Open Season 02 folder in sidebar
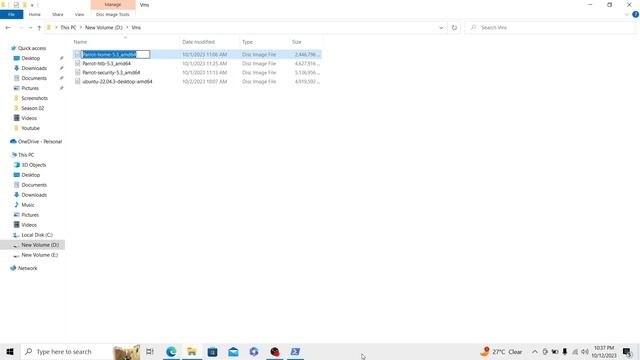 click(32, 108)
